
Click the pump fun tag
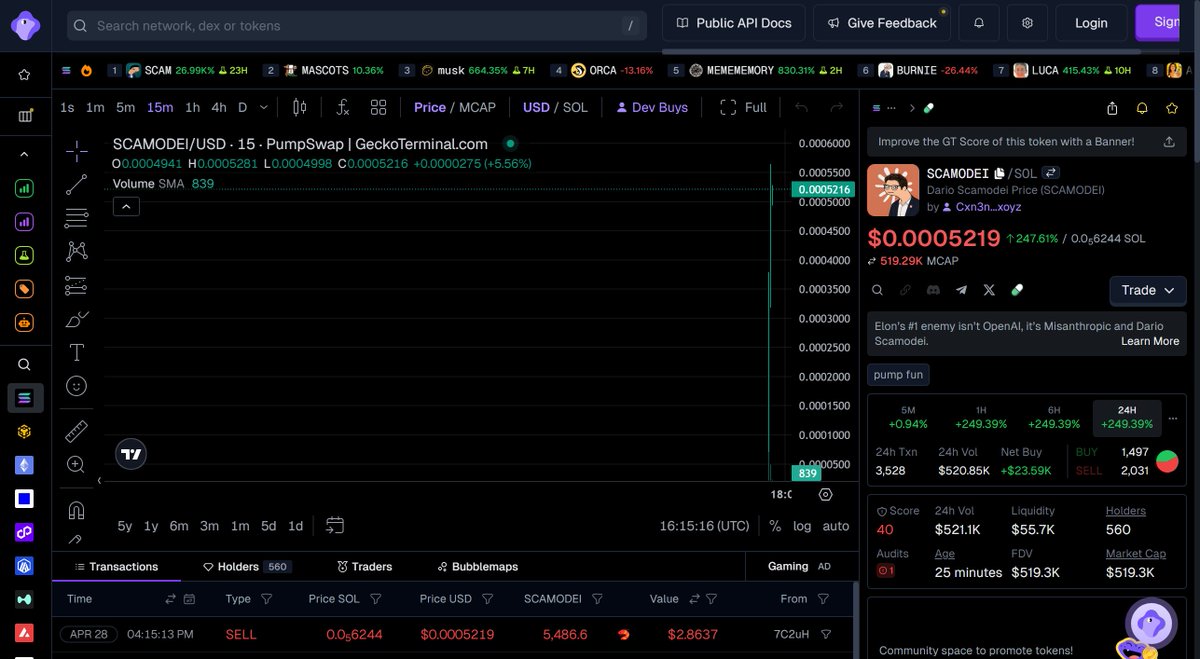point(898,375)
